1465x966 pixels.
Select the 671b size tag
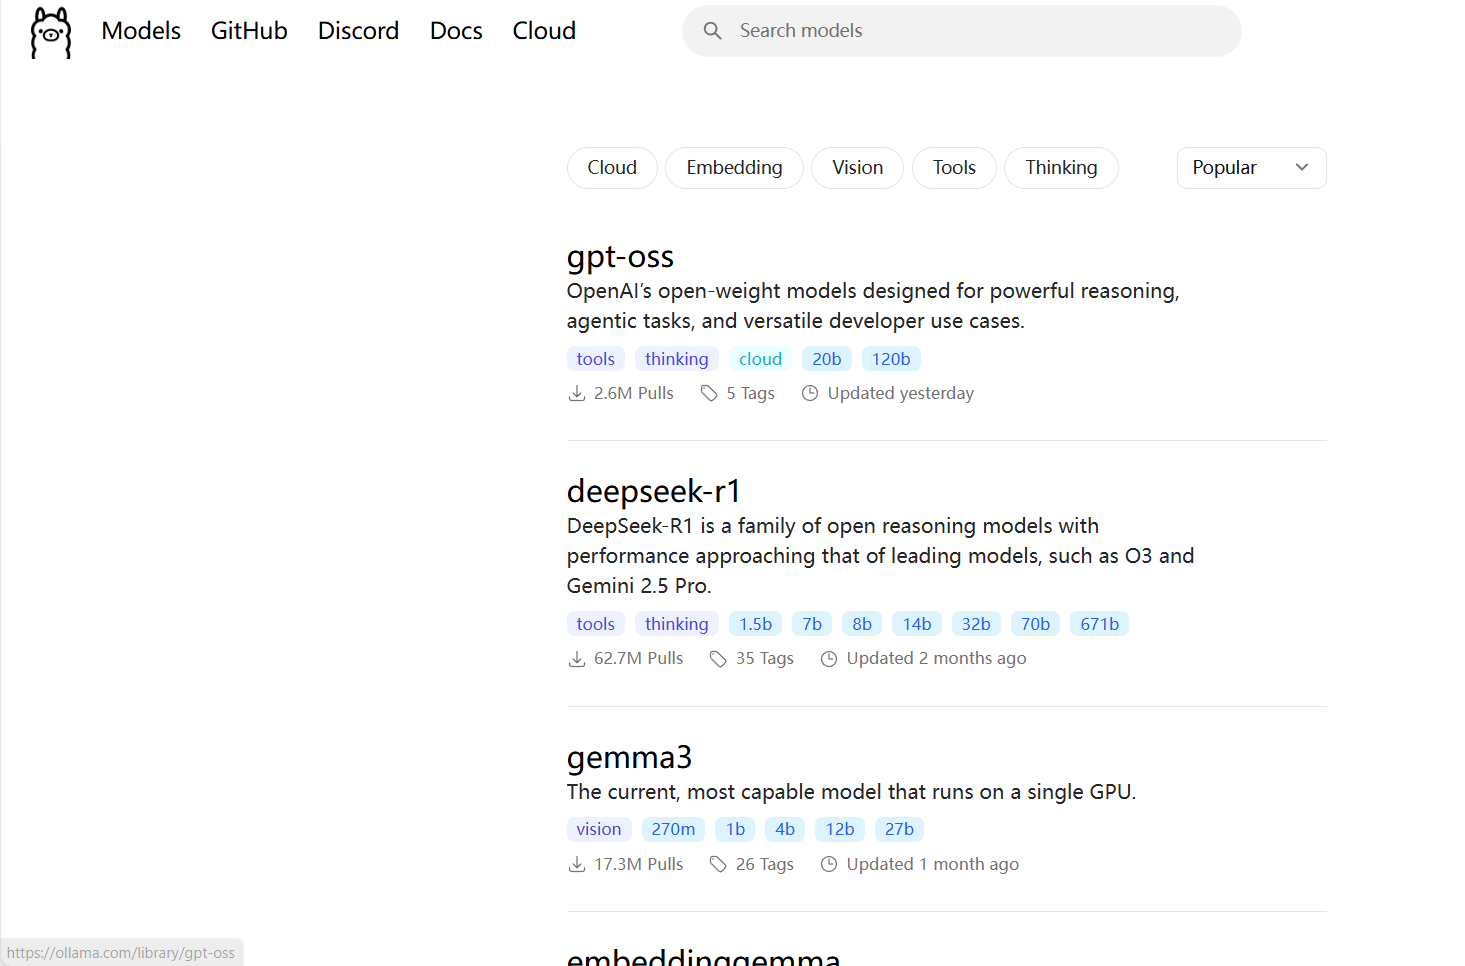(1099, 624)
